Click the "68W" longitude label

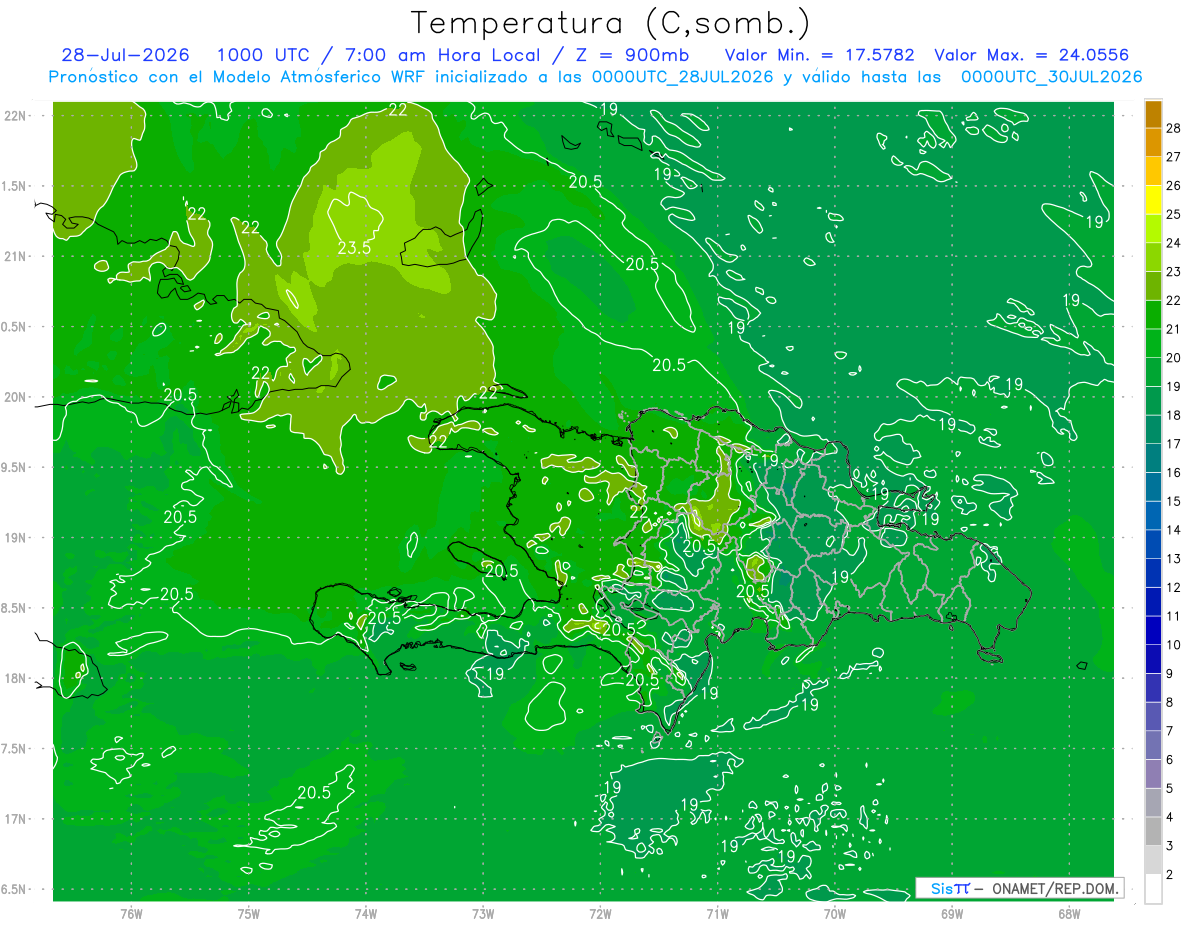point(1069,913)
